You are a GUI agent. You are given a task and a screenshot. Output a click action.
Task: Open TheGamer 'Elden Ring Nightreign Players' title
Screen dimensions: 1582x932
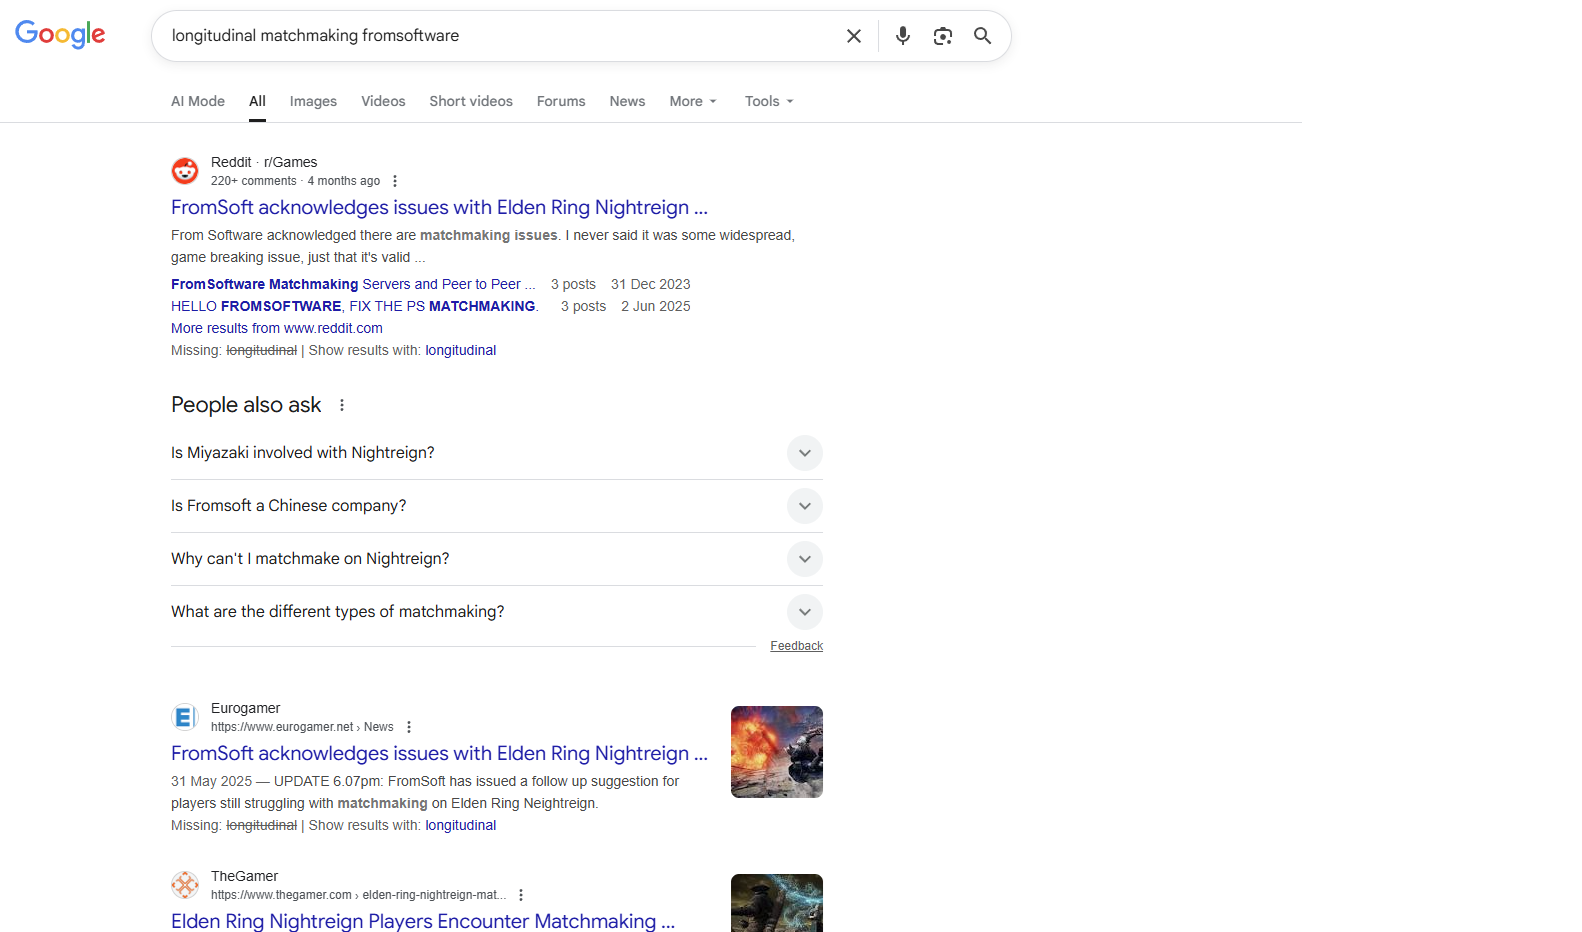423,921
